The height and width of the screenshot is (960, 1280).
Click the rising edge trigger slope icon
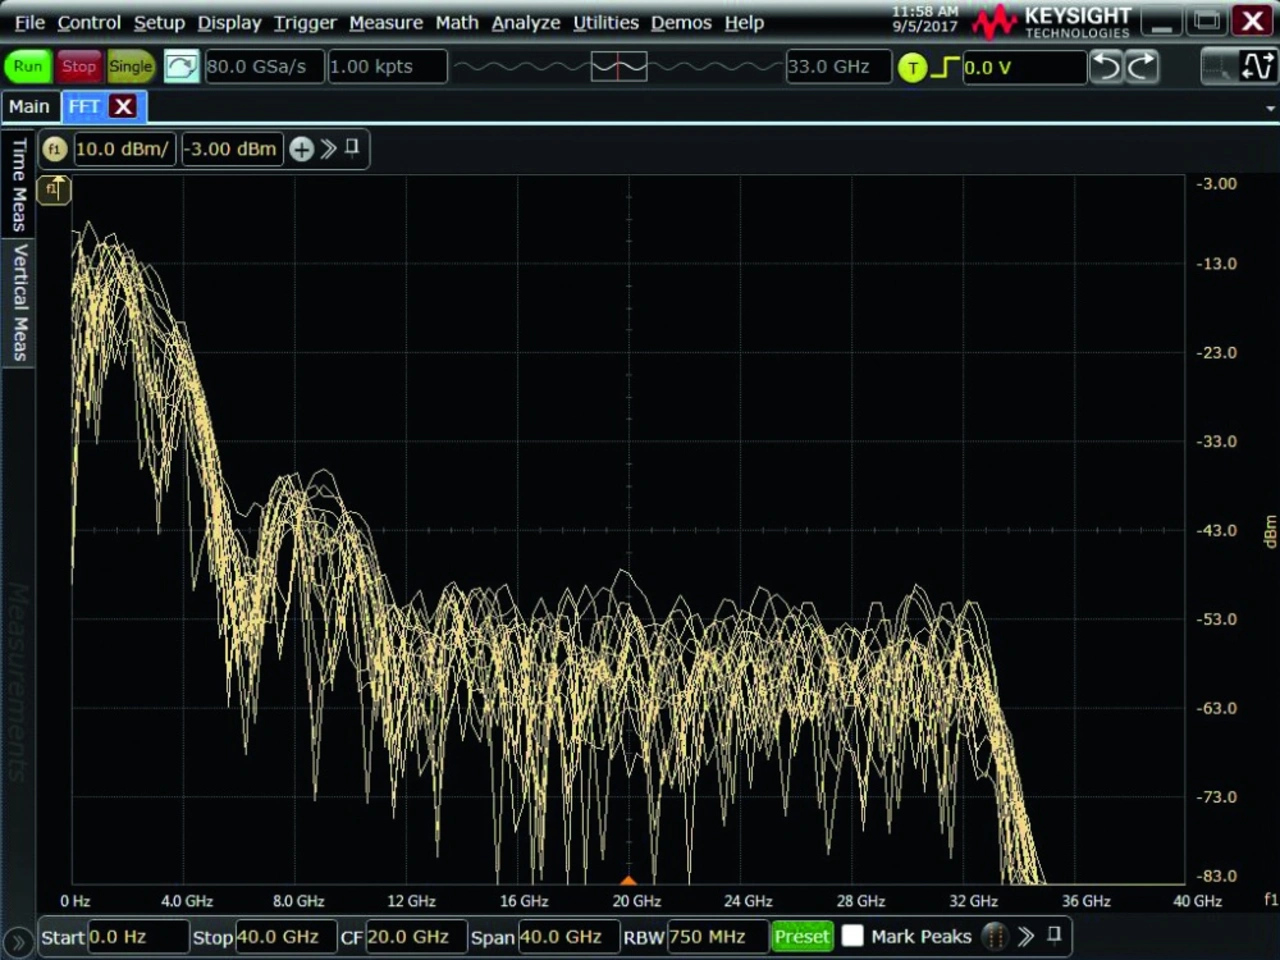pyautogui.click(x=945, y=67)
